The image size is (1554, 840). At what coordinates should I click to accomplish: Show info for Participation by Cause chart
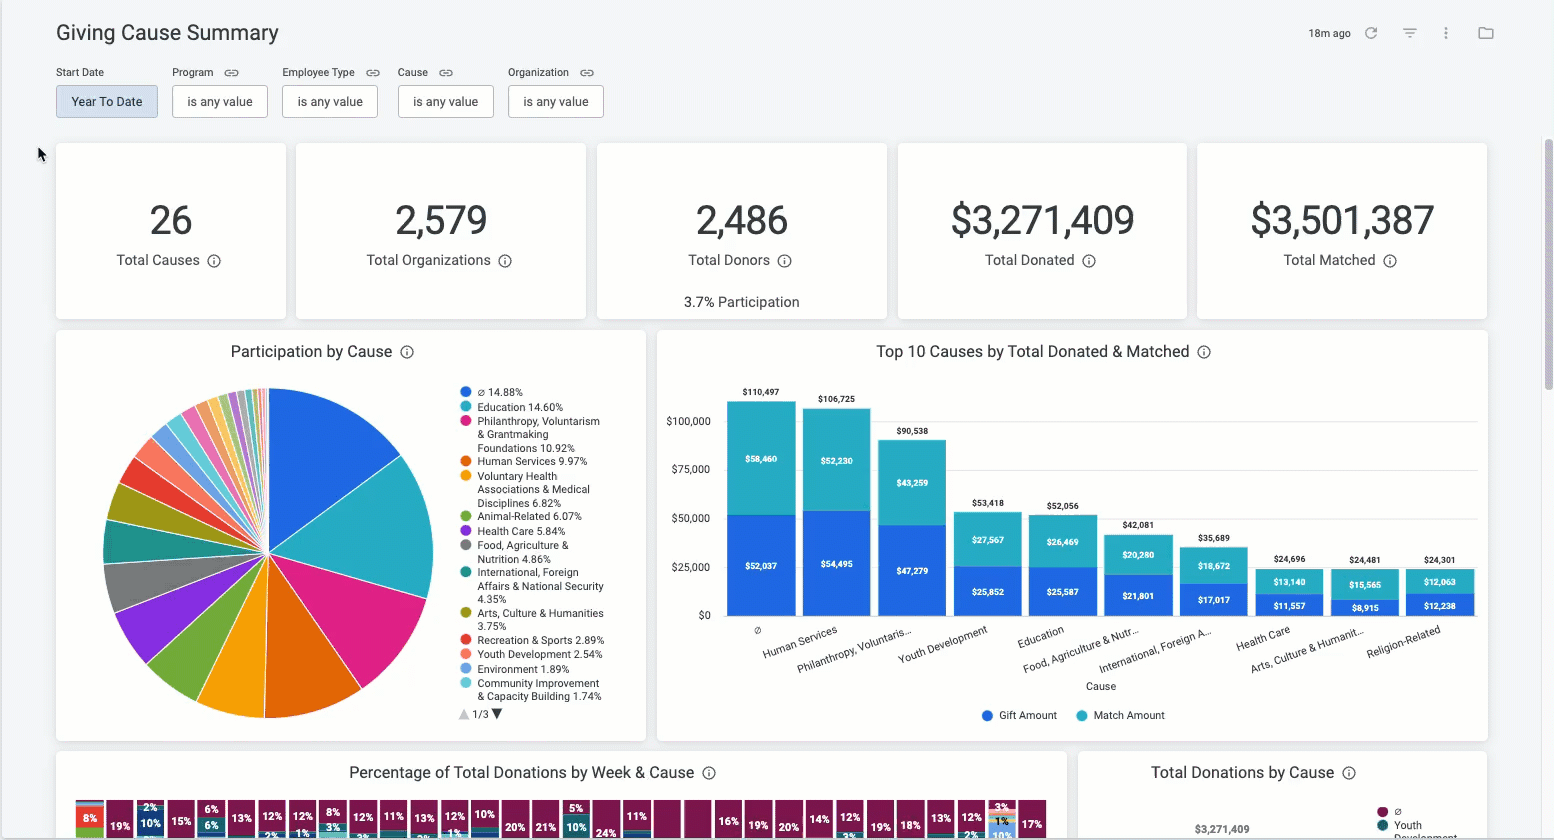coord(407,352)
